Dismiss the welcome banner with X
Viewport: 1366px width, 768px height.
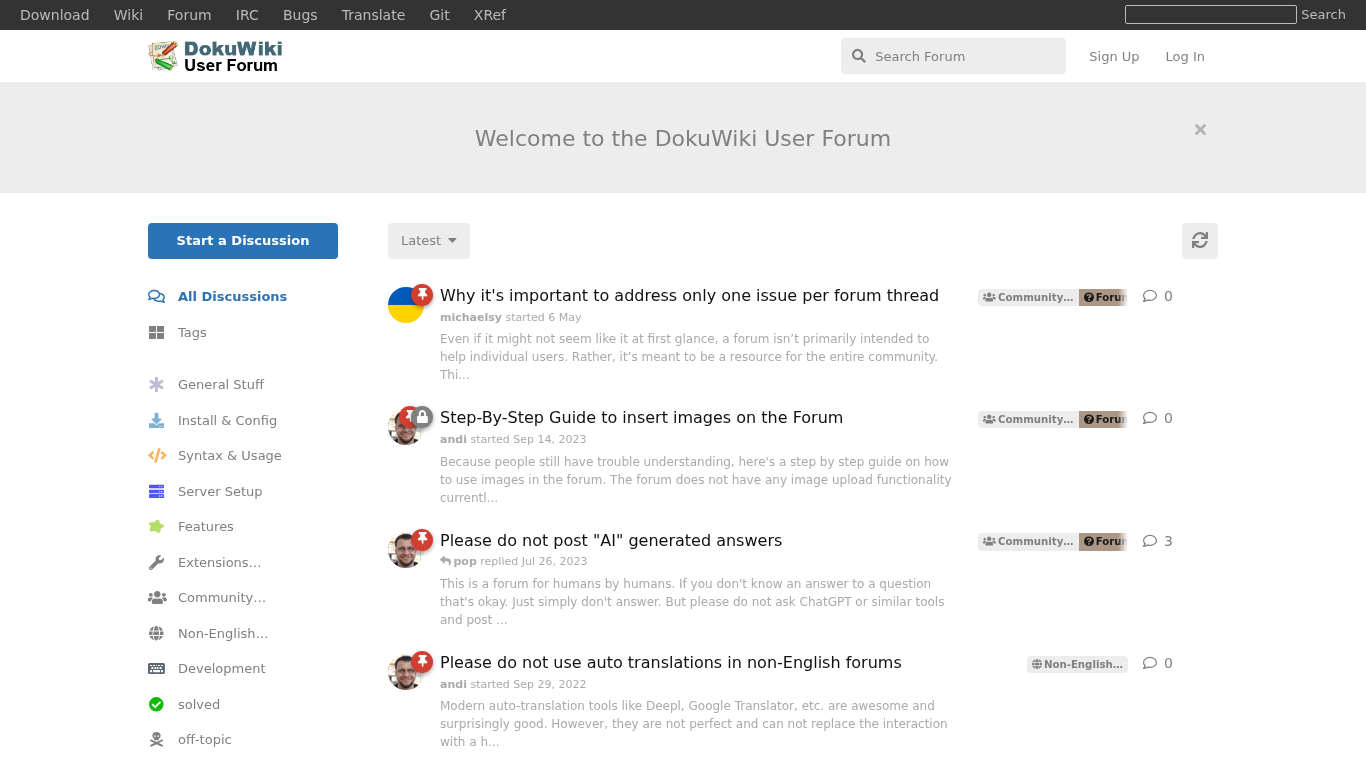click(1200, 130)
